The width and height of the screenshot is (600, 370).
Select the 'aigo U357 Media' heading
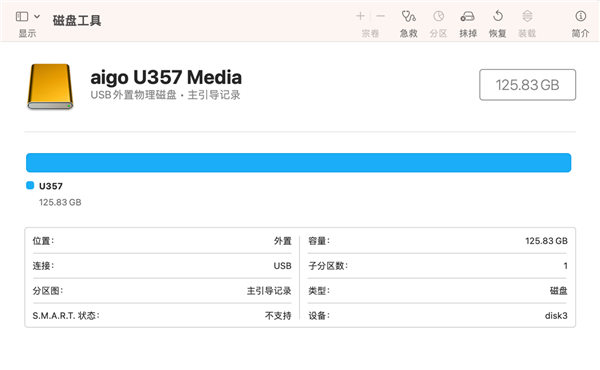[x=166, y=77]
